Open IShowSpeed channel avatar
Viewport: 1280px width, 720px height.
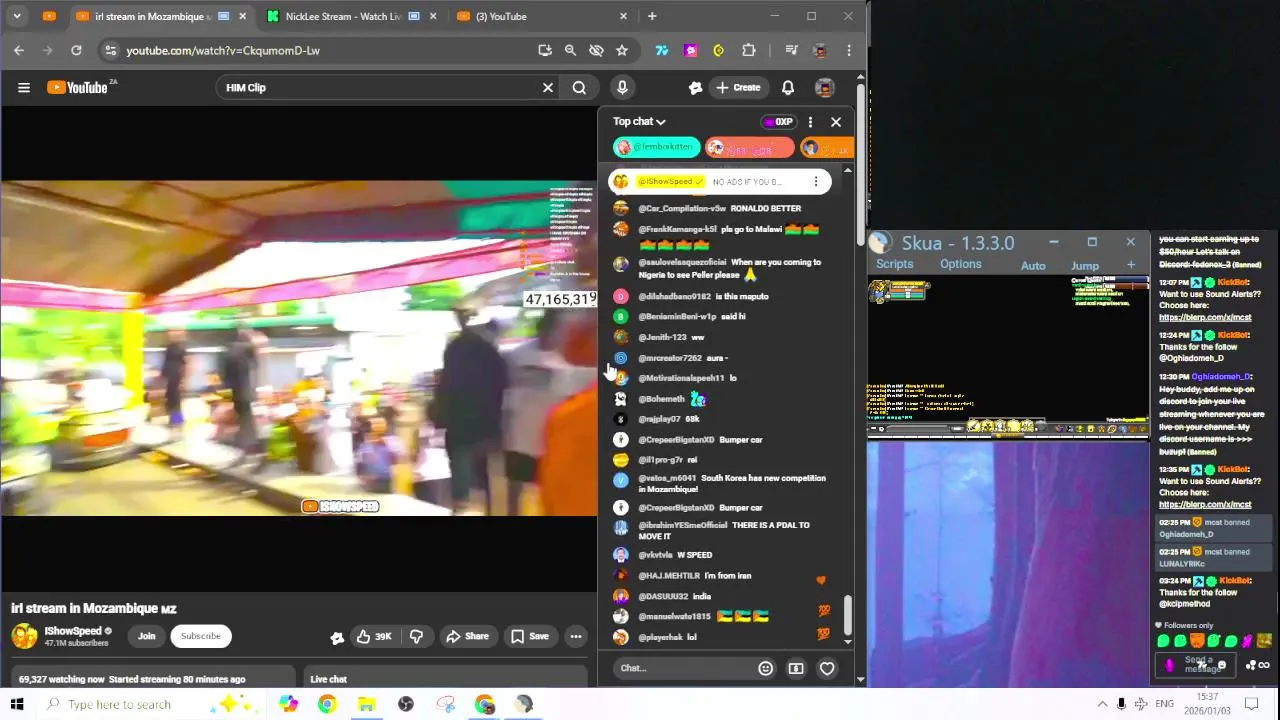24,636
